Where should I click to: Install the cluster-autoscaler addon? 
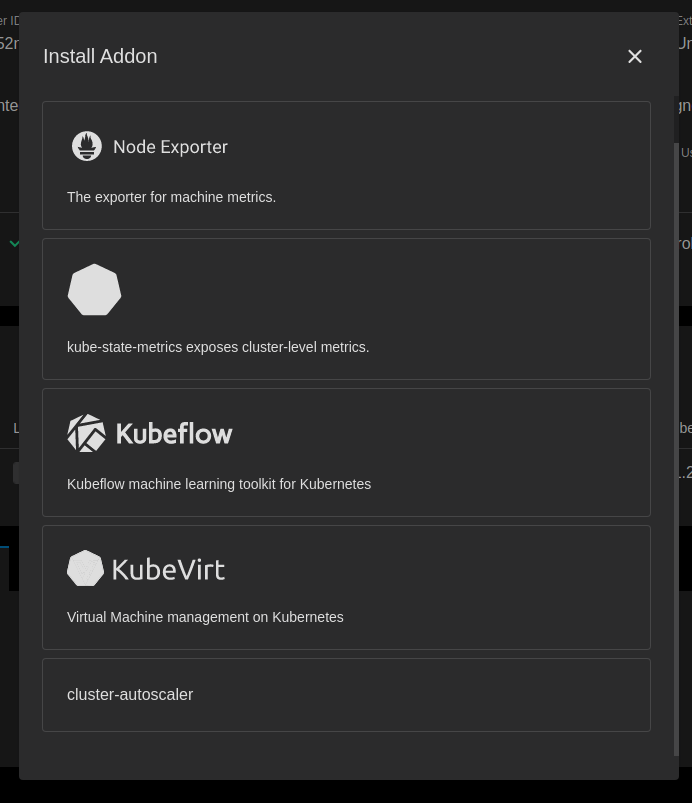point(346,694)
